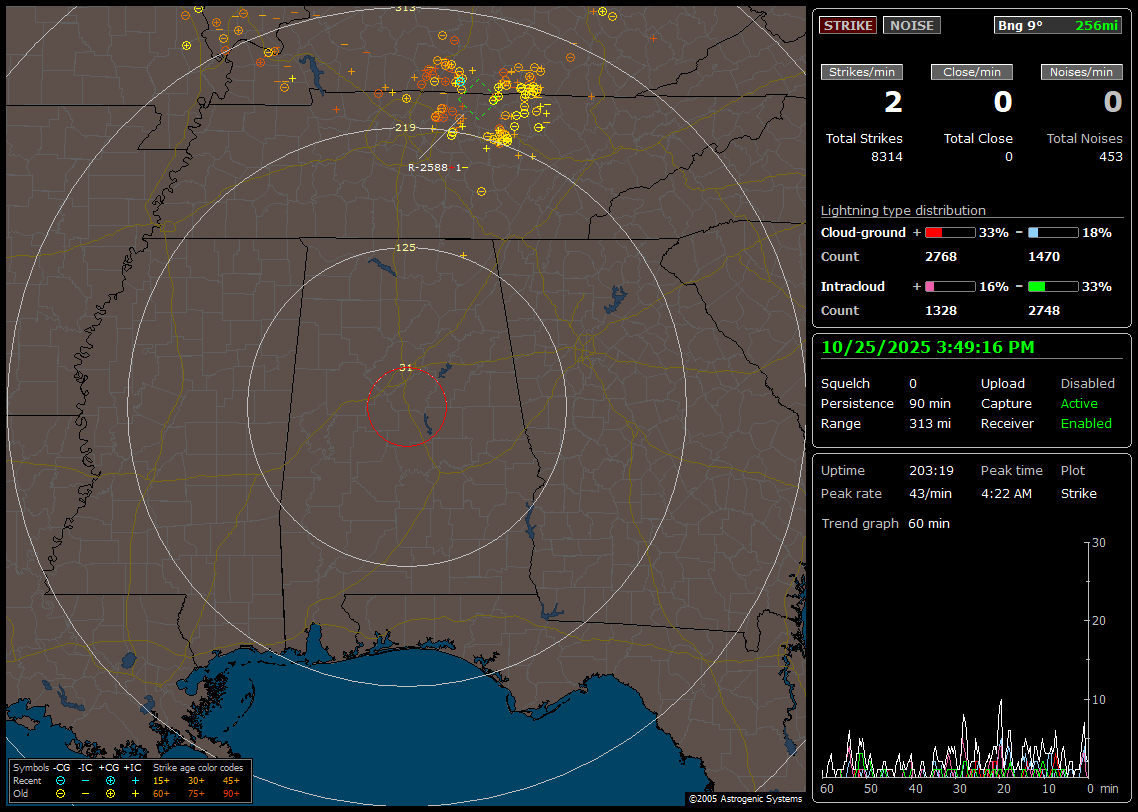1138x812 pixels.
Task: Click the 90+ strike age color code
Action: pos(231,793)
